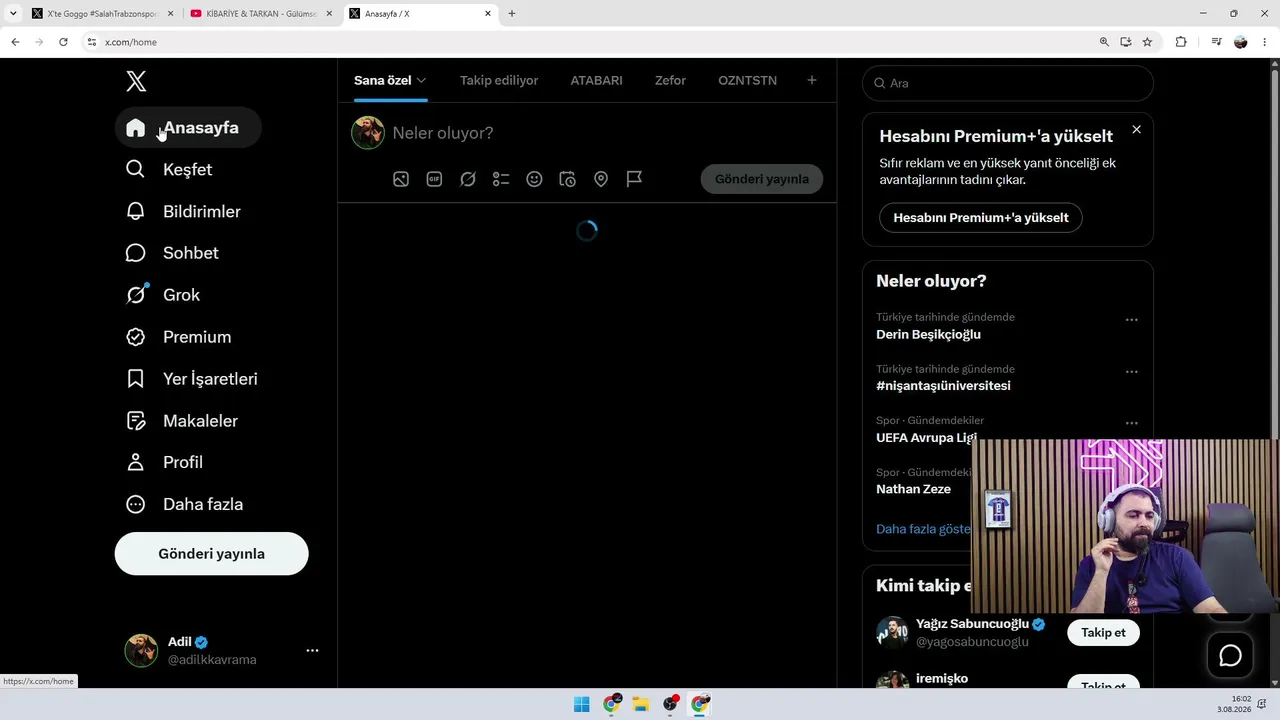This screenshot has height=720, width=1280.
Task: Open the Adil @adilkkavrama account profile
Action: point(212,650)
